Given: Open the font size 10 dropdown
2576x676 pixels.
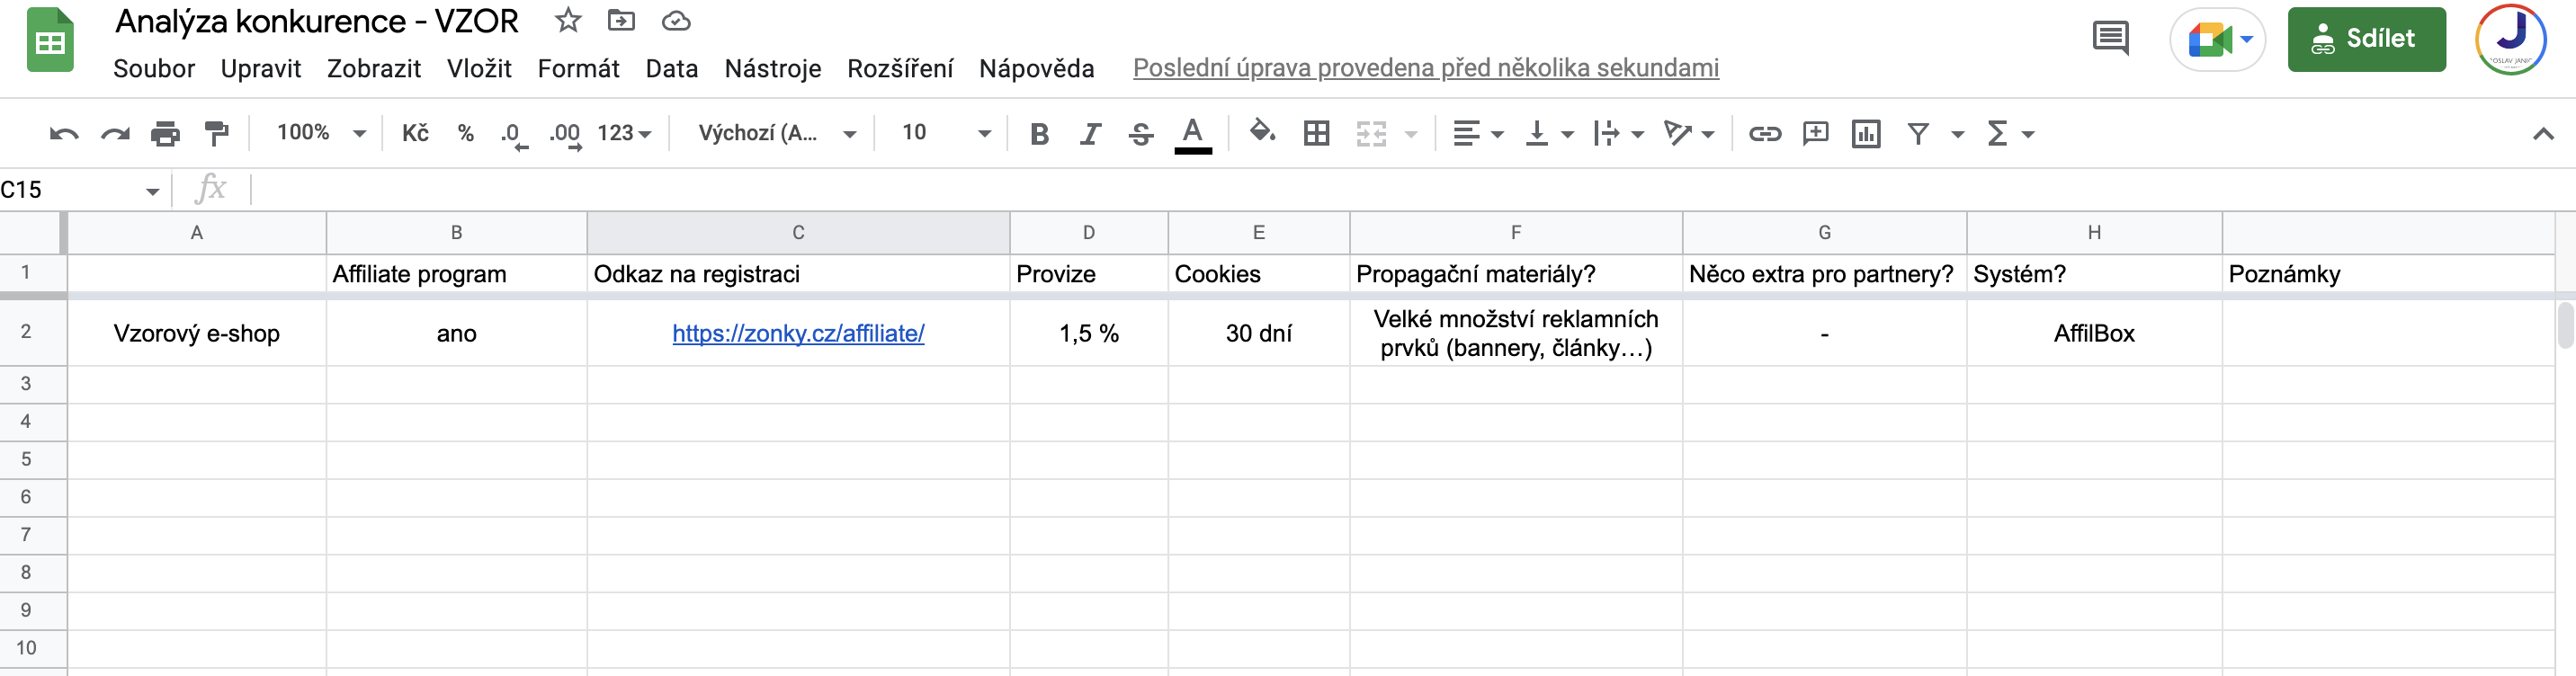Looking at the screenshot, I should 946,133.
